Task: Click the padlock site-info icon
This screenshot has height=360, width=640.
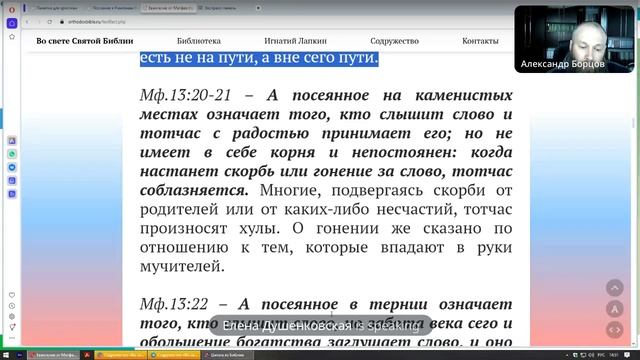Action: pyautogui.click(x=62, y=22)
